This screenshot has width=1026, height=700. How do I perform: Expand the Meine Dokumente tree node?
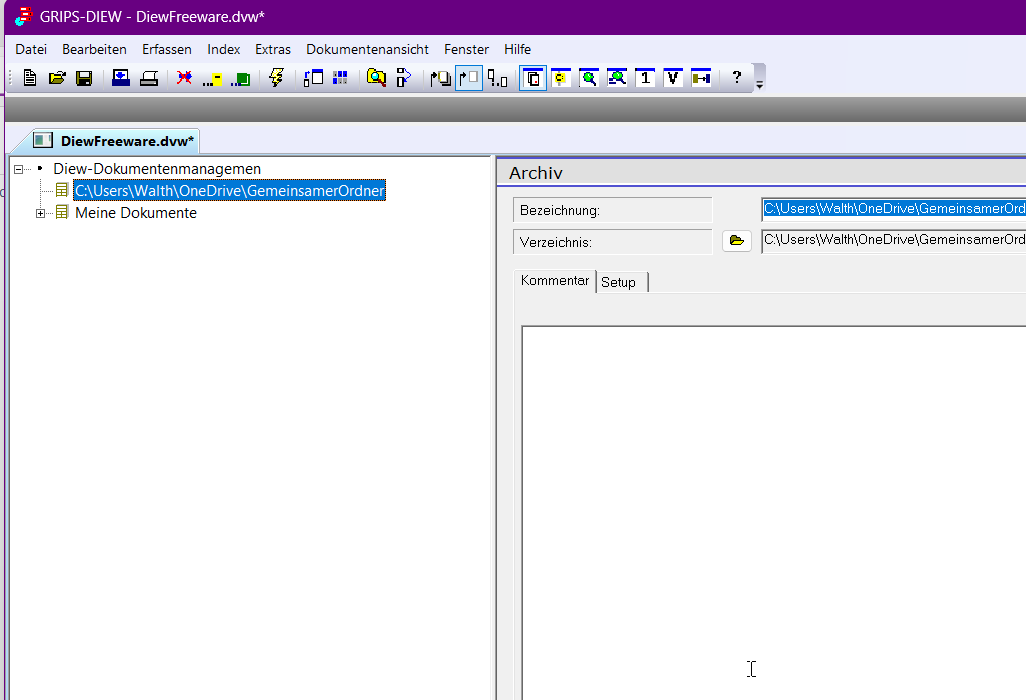click(x=41, y=213)
